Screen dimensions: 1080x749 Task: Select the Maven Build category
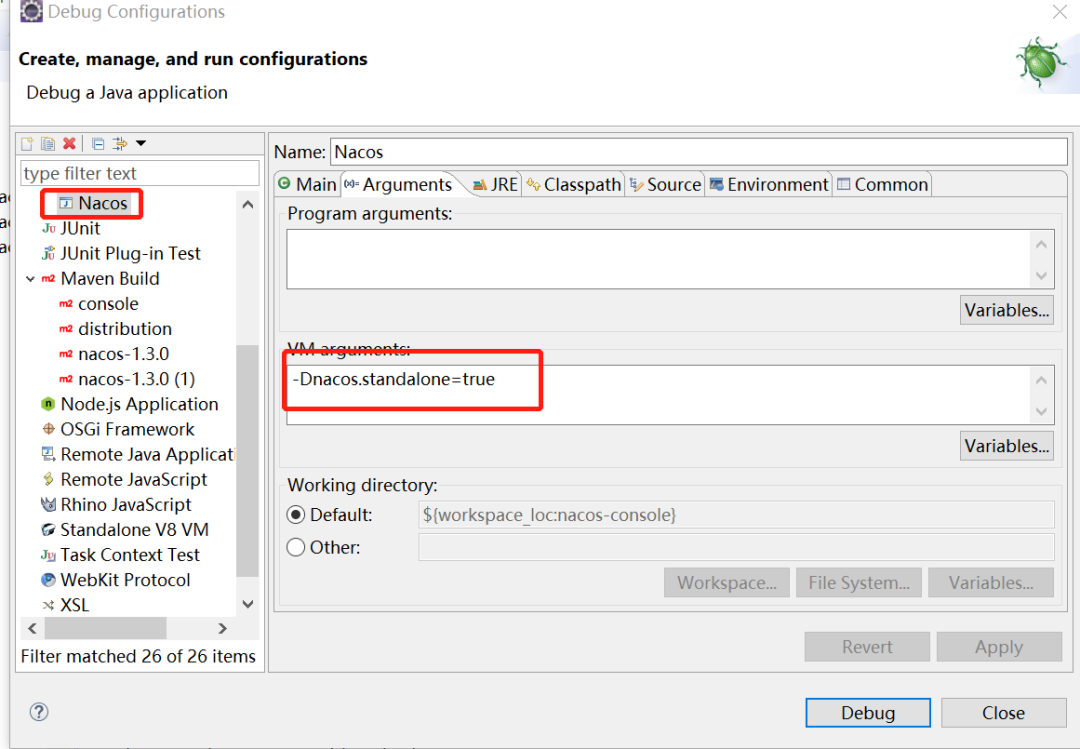[x=101, y=278]
